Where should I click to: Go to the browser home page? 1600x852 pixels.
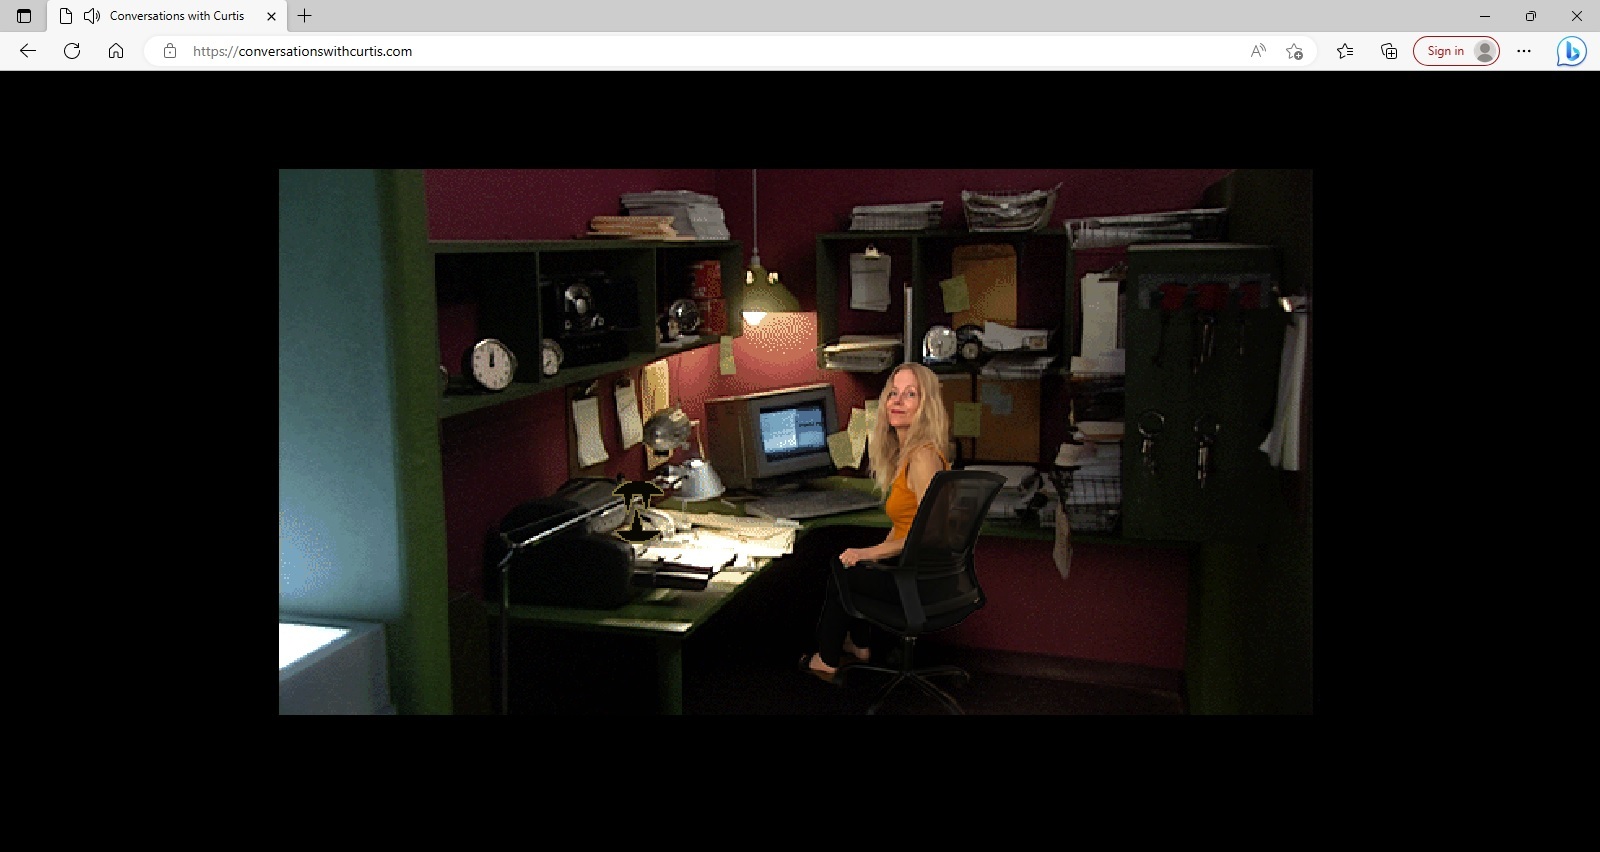pos(116,51)
